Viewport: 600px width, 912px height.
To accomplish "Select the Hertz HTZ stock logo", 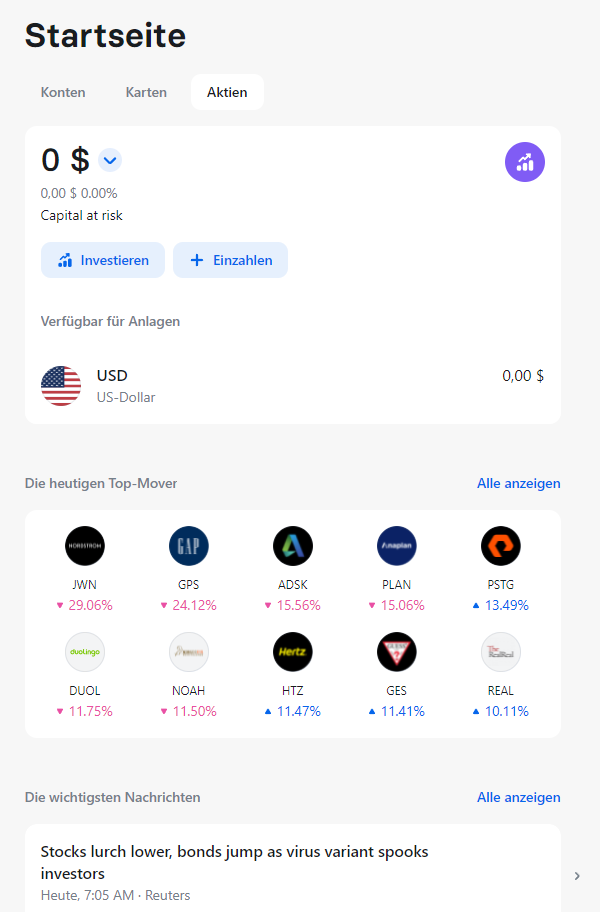I will [x=292, y=651].
